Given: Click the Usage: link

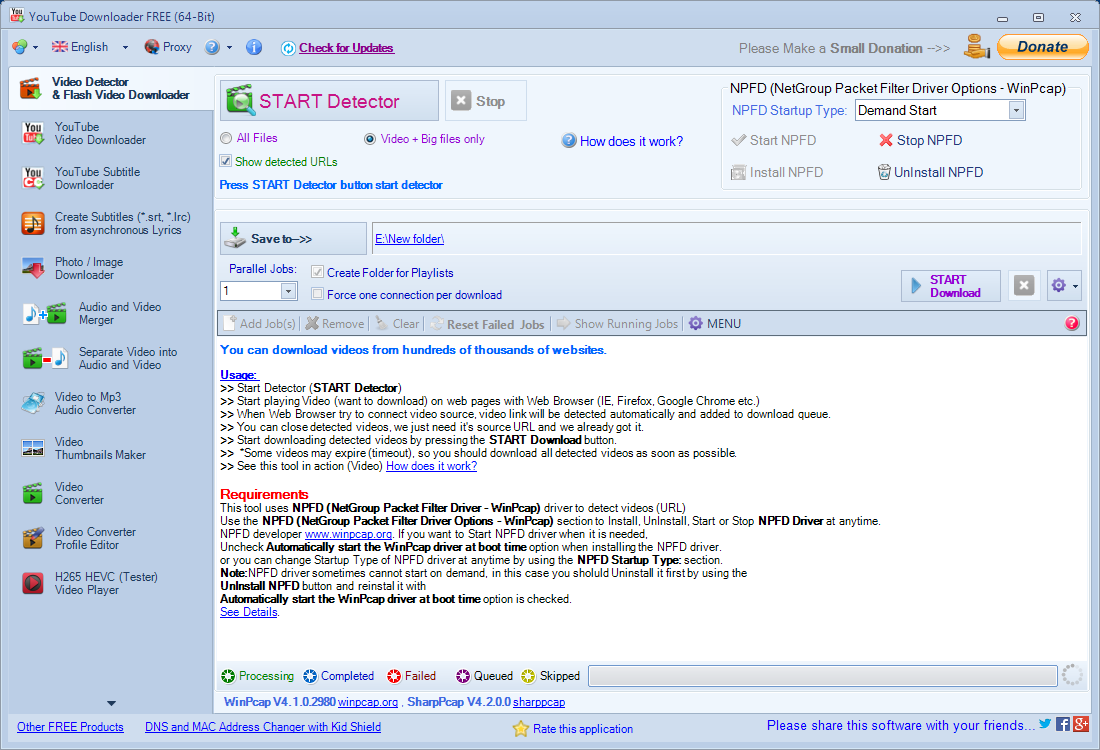Looking at the screenshot, I should pyautogui.click(x=239, y=375).
